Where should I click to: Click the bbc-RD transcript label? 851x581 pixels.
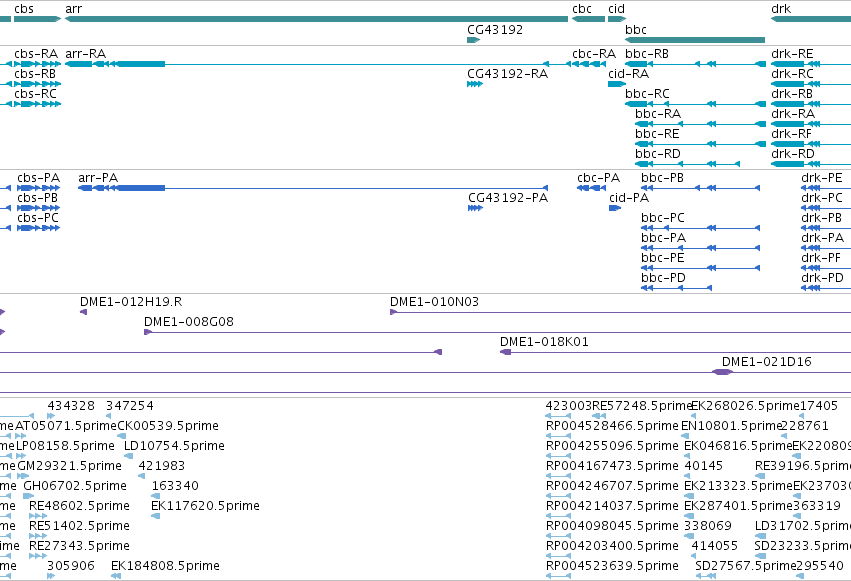click(658, 154)
